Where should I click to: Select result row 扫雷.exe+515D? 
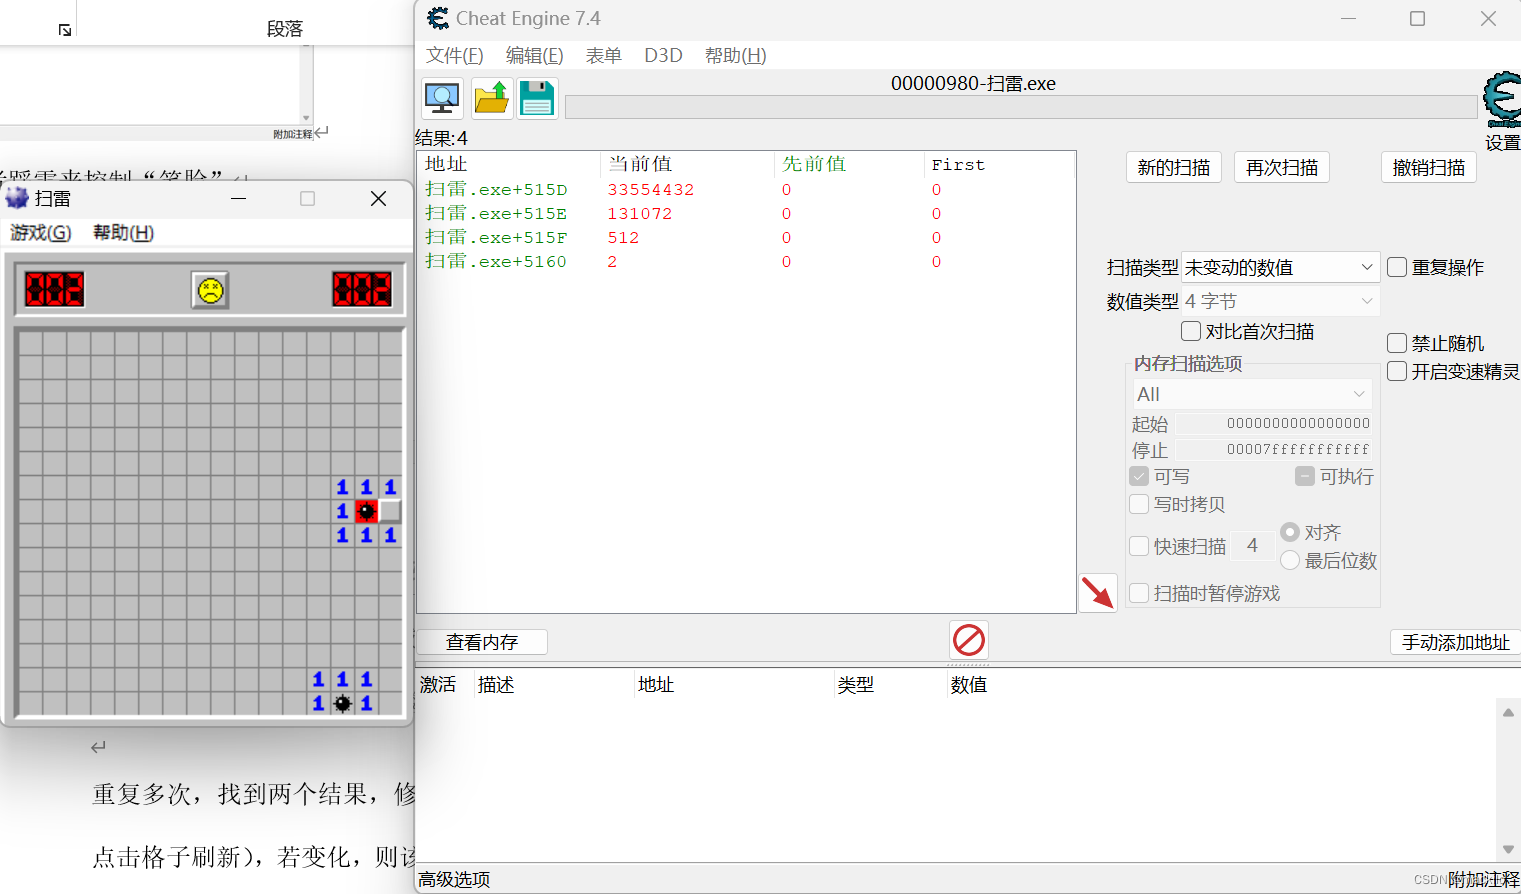pyautogui.click(x=746, y=189)
